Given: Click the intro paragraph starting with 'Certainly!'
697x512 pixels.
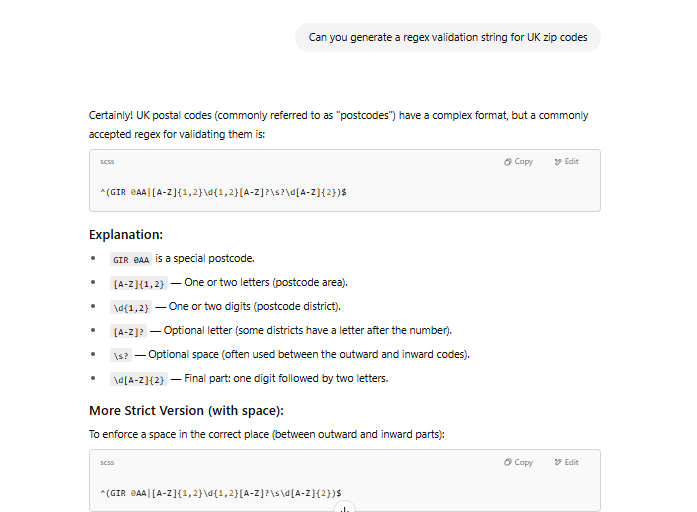Looking at the screenshot, I should click(338, 124).
